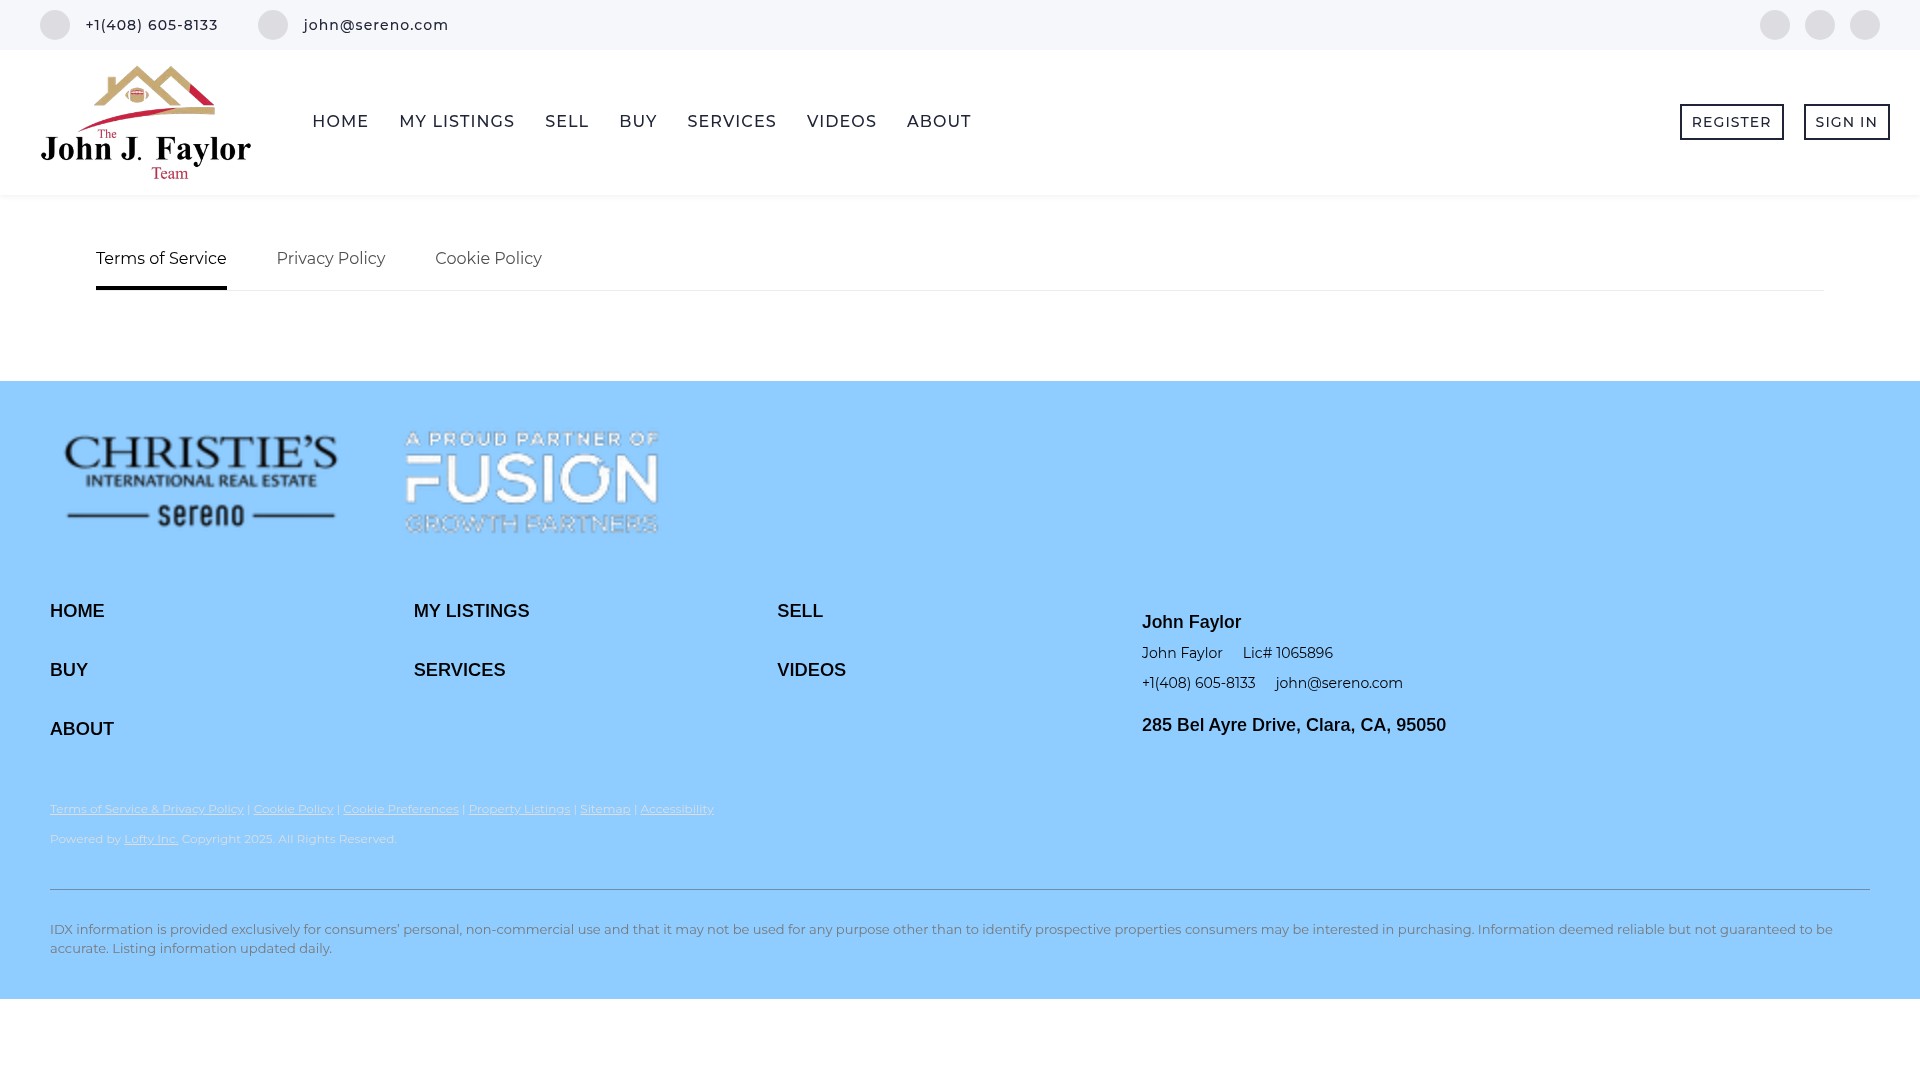1920x1080 pixels.
Task: Switch to the Privacy Policy tab
Action: pos(331,259)
